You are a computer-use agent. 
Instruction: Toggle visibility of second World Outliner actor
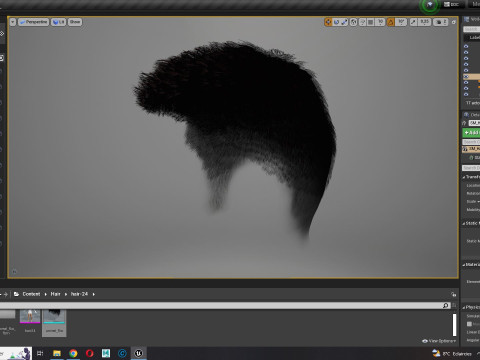[466, 52]
